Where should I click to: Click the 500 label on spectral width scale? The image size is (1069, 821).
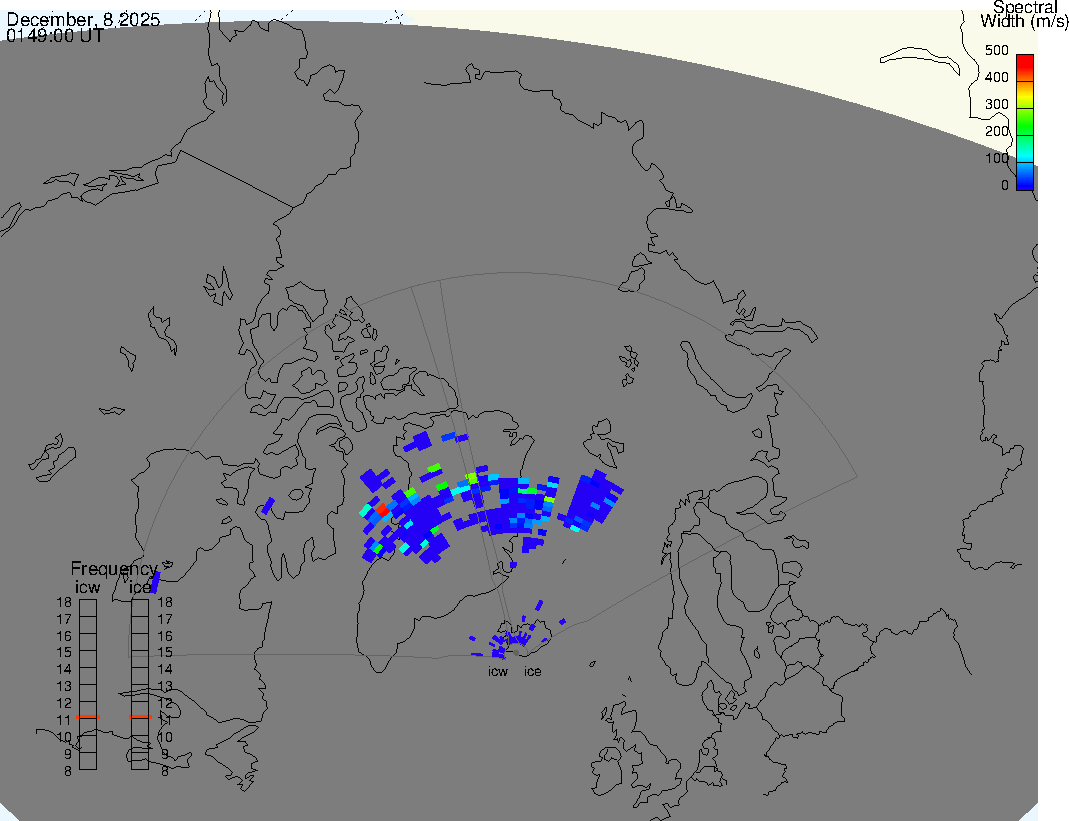(997, 50)
